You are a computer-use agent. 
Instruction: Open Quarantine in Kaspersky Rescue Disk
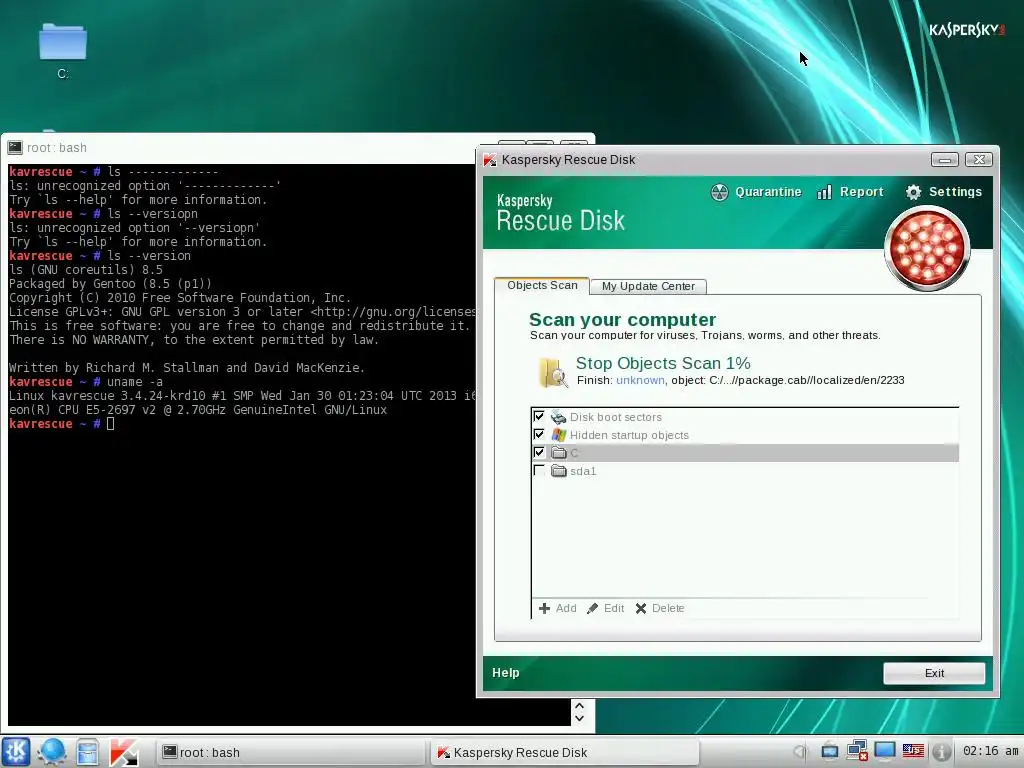click(x=756, y=192)
